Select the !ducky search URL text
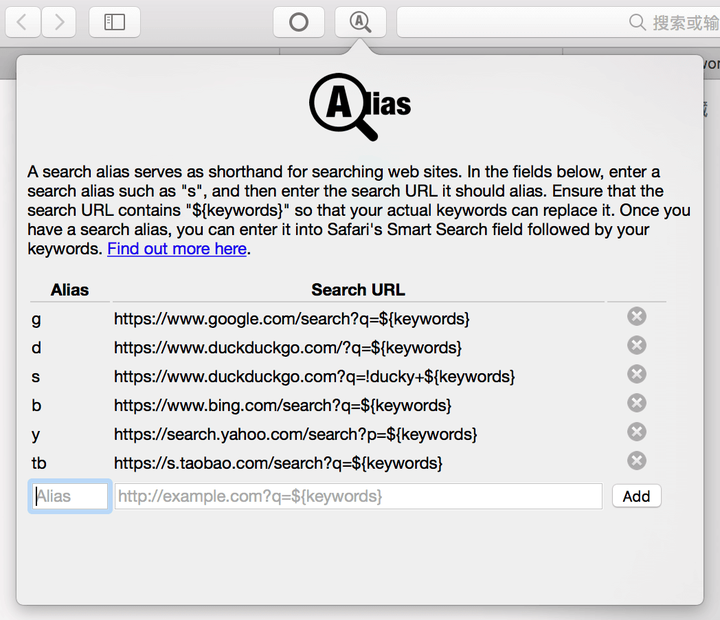This screenshot has width=720, height=620. click(314, 377)
